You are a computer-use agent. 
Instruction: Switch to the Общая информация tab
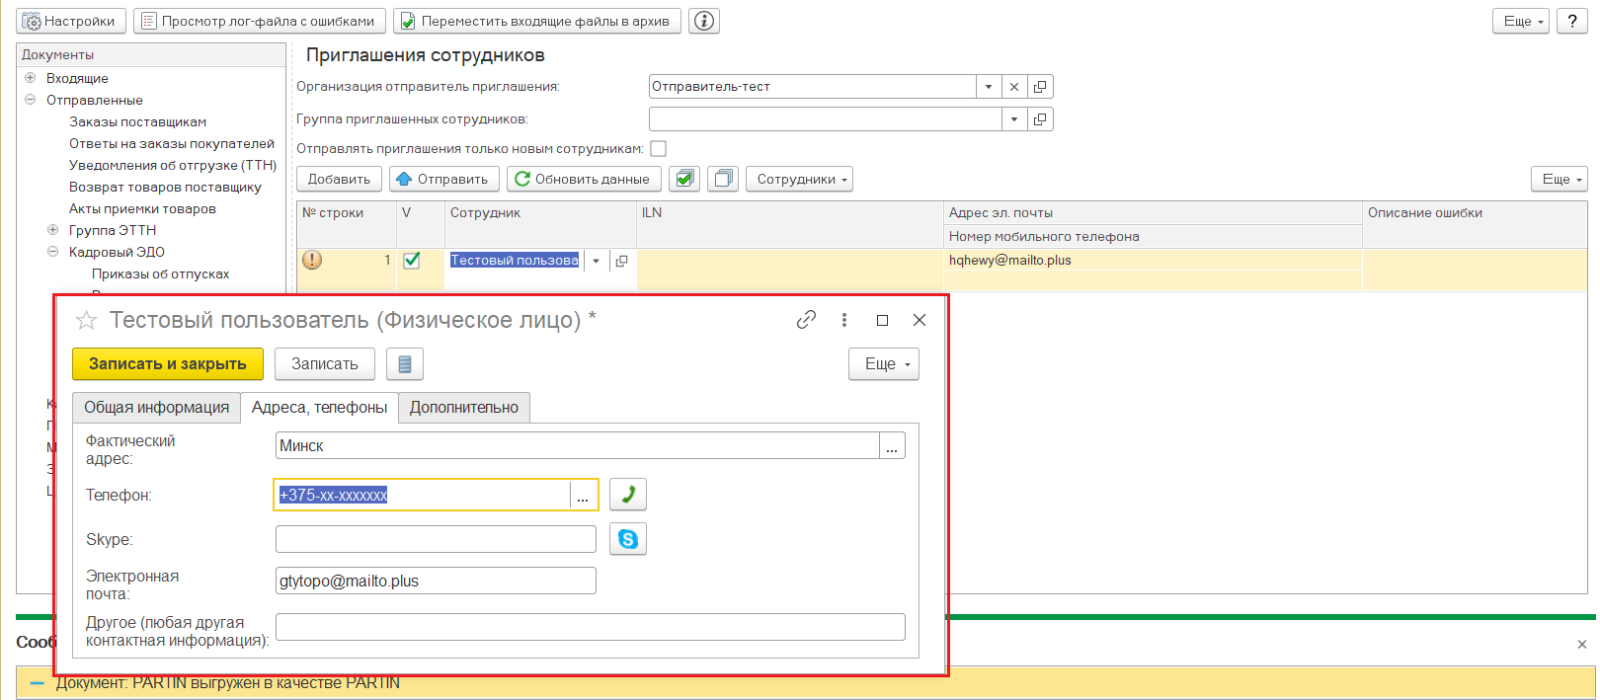click(x=156, y=407)
